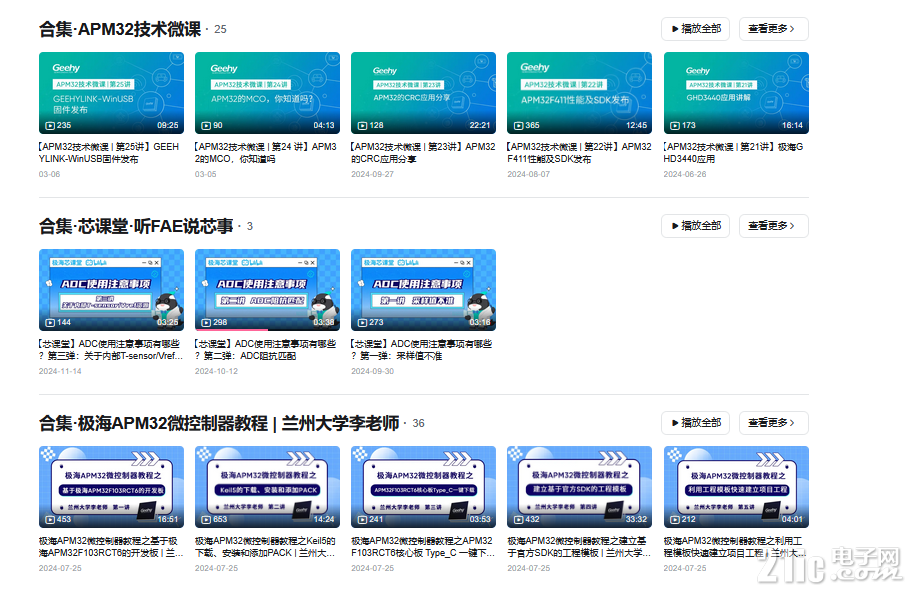Click play-count icon showing 273 on ADC第一讲 thumbnail
Image resolution: width=911 pixels, height=590 pixels.
363,323
